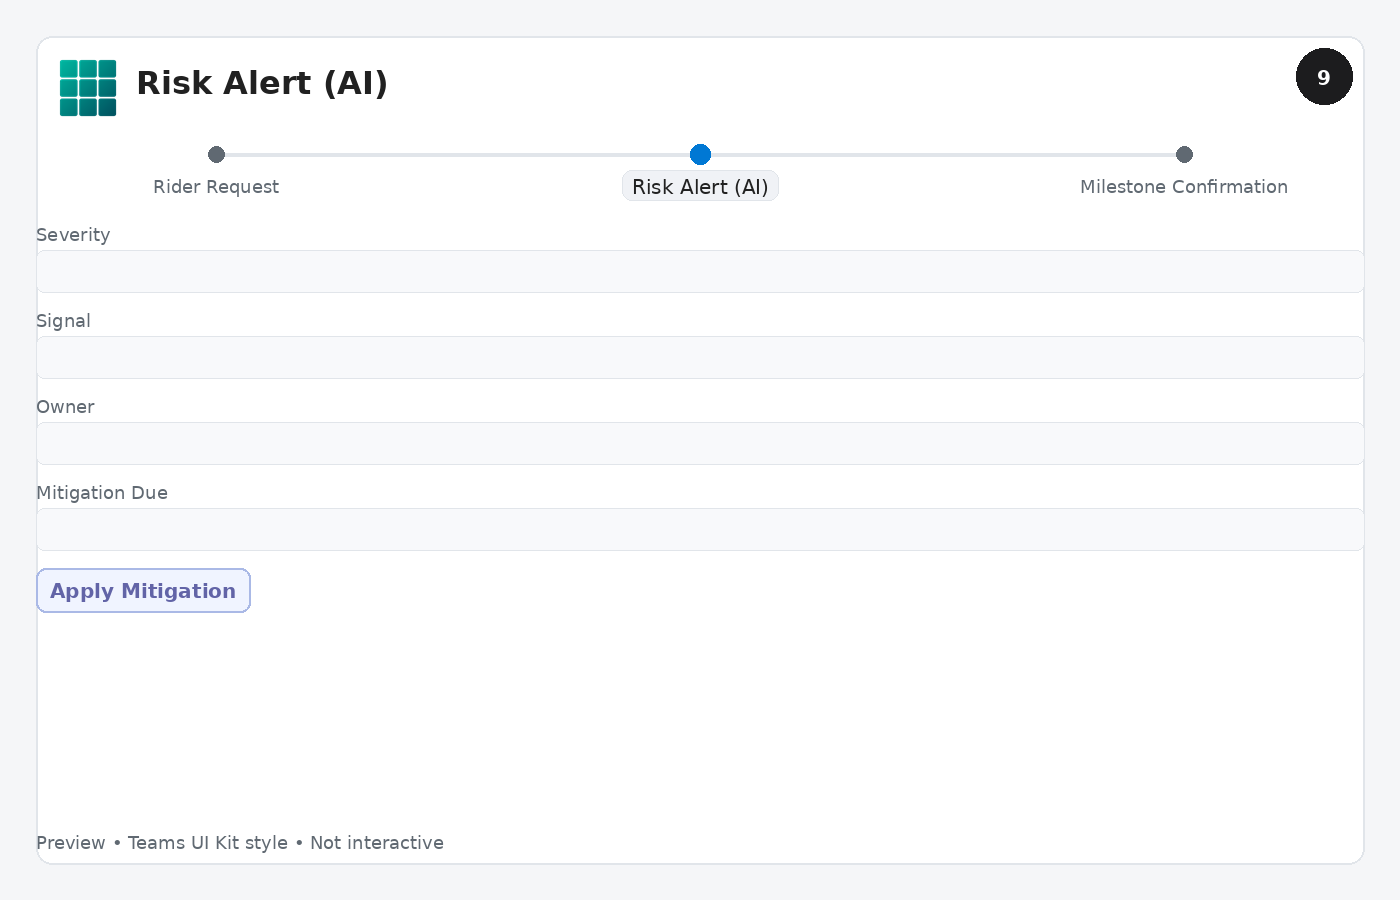Focus the Severity input field
Screen dimensions: 1400x900
click(x=700, y=271)
